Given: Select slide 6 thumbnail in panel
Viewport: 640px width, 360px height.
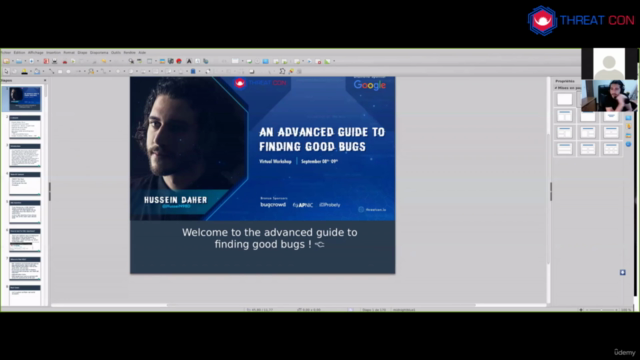Looking at the screenshot, I should pos(25,240).
